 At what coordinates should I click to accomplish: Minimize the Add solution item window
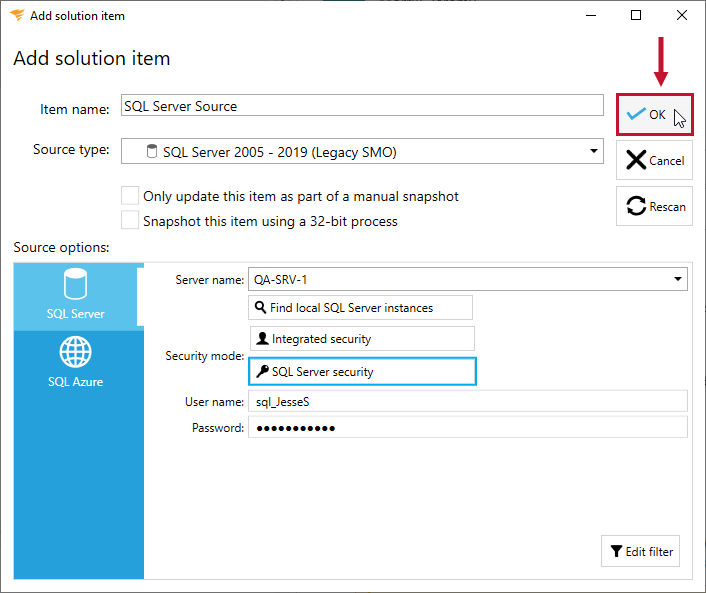point(591,15)
